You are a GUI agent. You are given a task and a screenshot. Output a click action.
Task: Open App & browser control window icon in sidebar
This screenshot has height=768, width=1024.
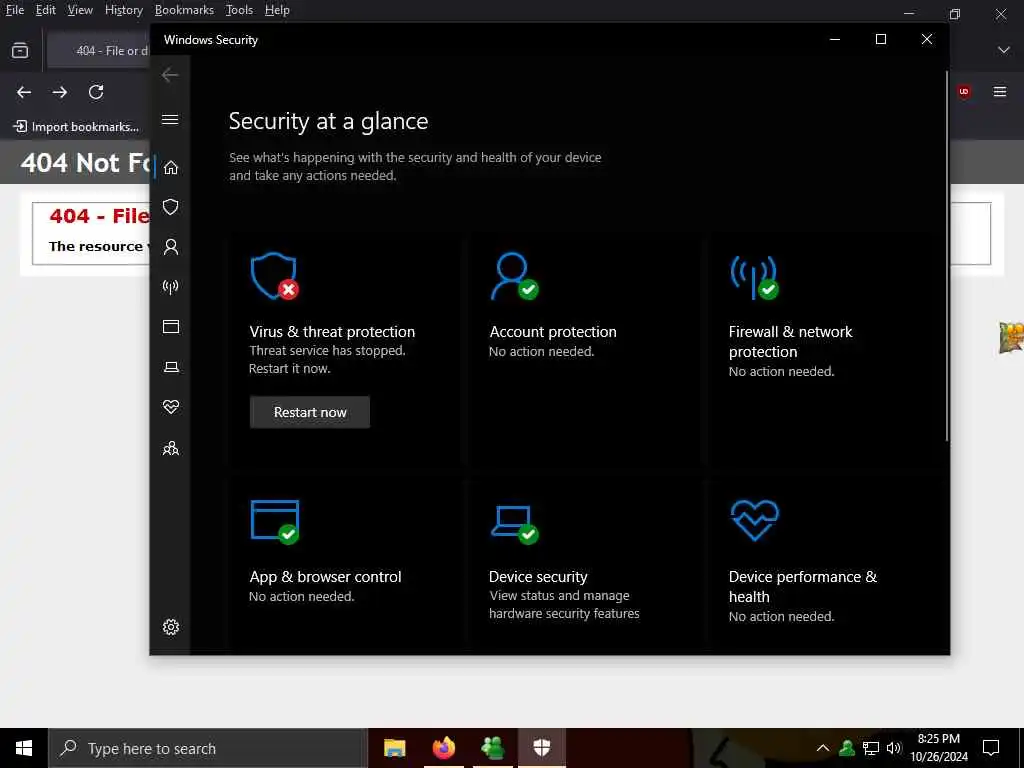click(170, 327)
